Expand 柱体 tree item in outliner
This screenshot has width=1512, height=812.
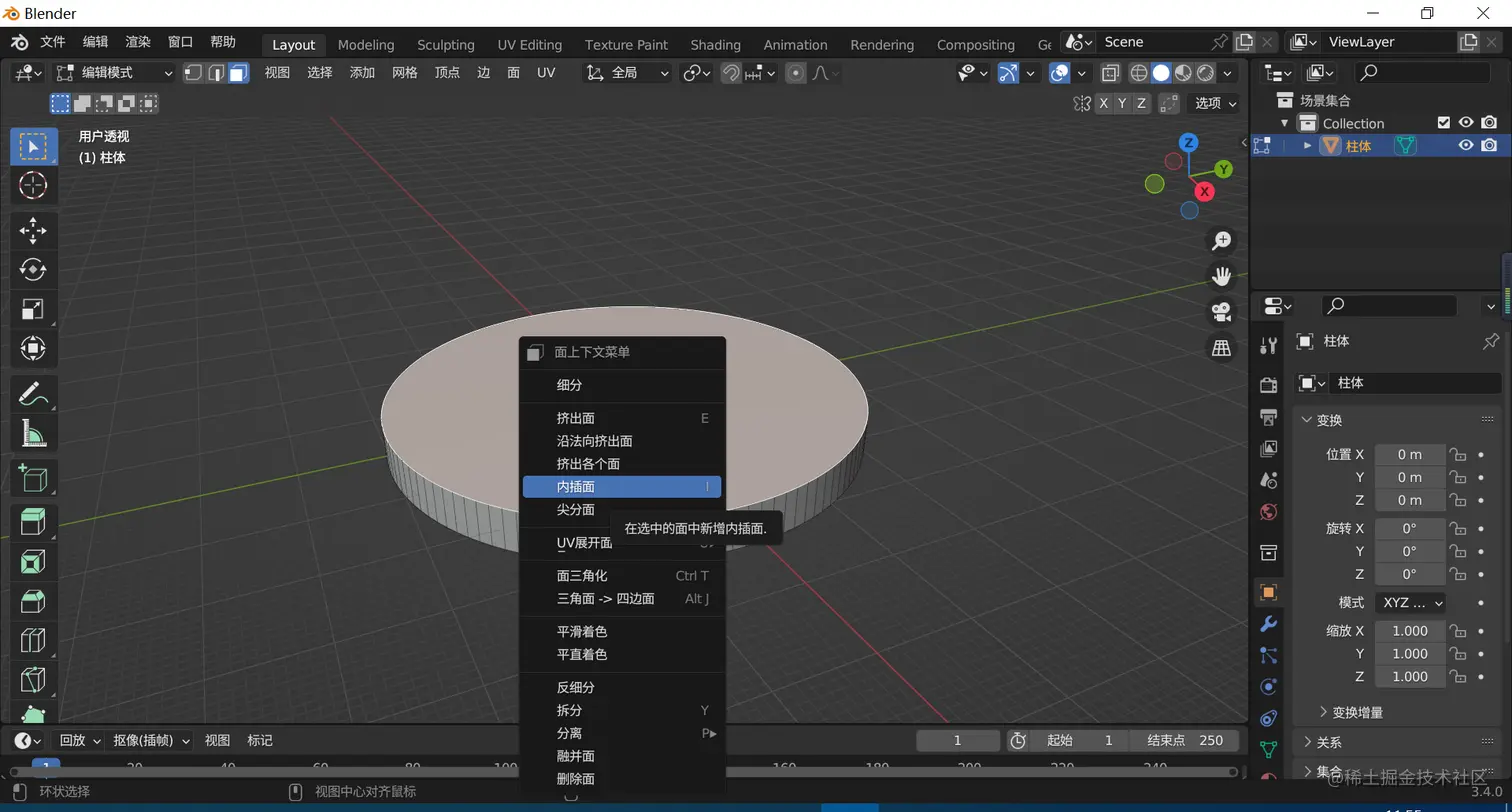pos(1307,145)
